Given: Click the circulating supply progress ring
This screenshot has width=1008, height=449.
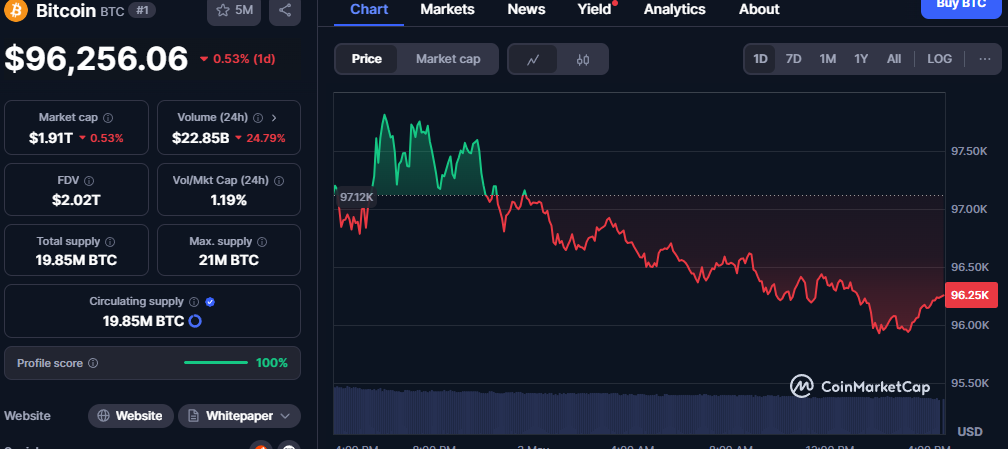Looking at the screenshot, I should (x=195, y=321).
